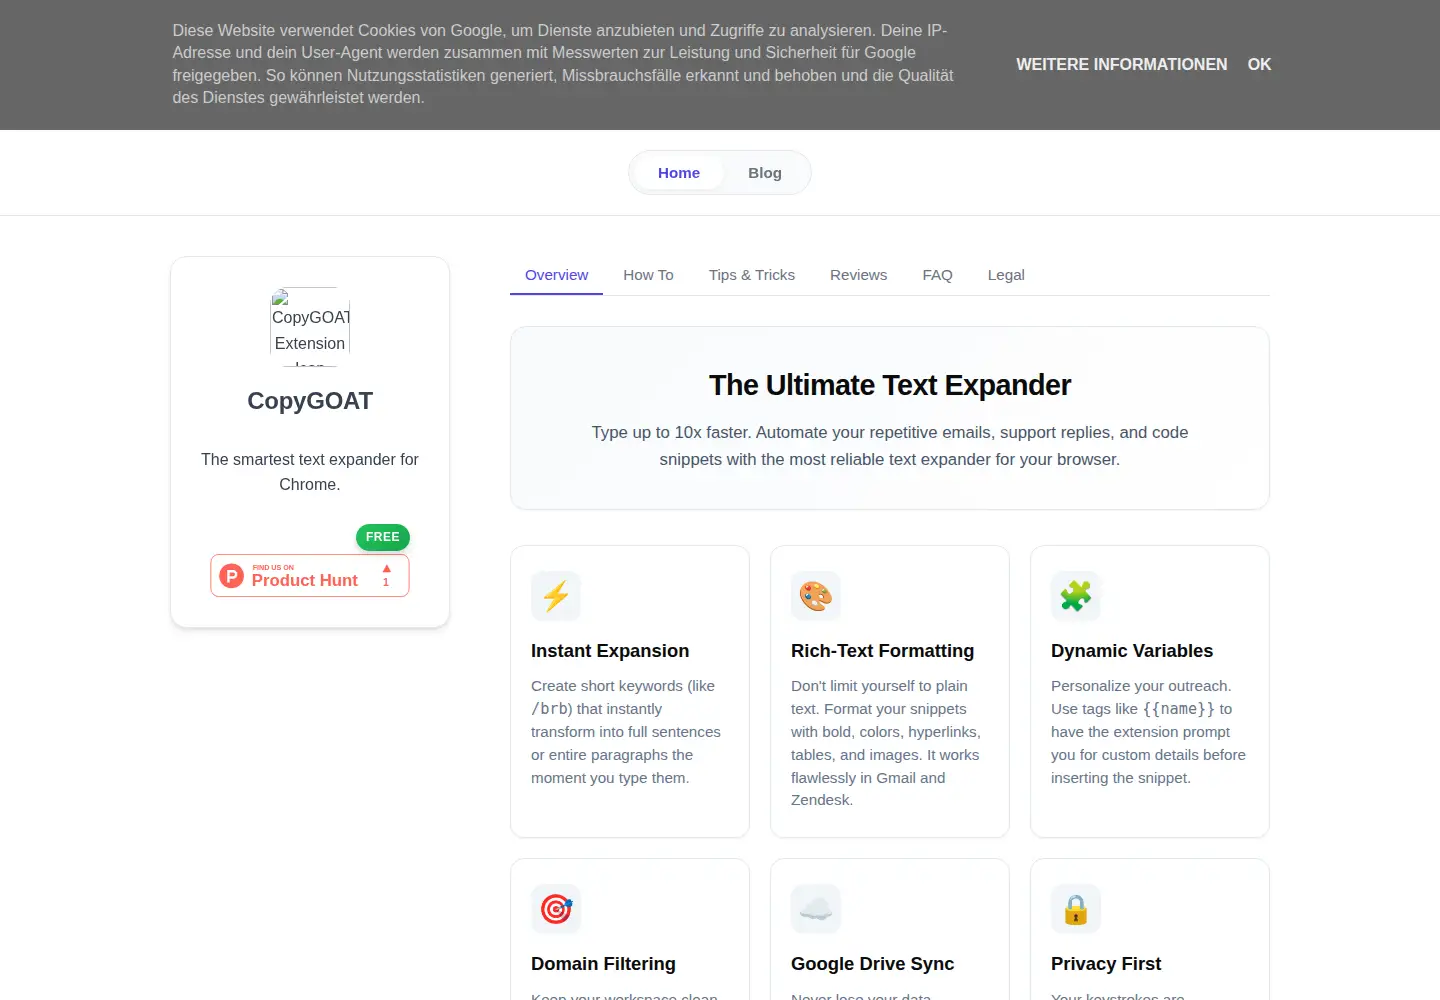This screenshot has width=1440, height=1000.
Task: Click the Product Hunt upvote arrow
Action: coord(386,569)
